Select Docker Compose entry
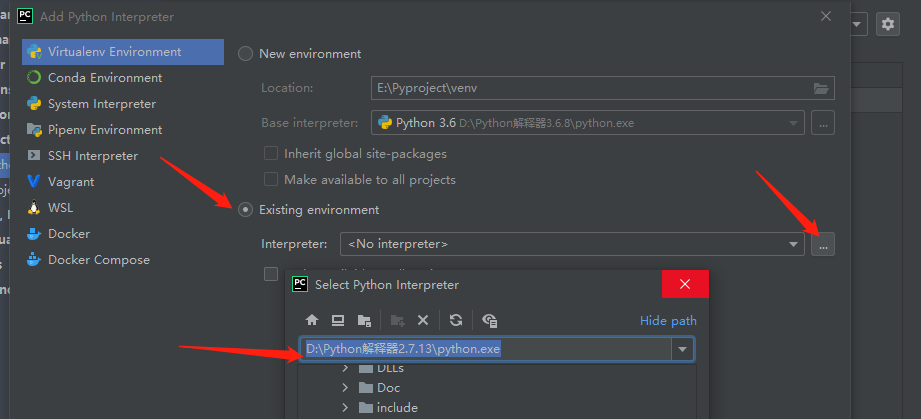921x419 pixels. pos(99,260)
